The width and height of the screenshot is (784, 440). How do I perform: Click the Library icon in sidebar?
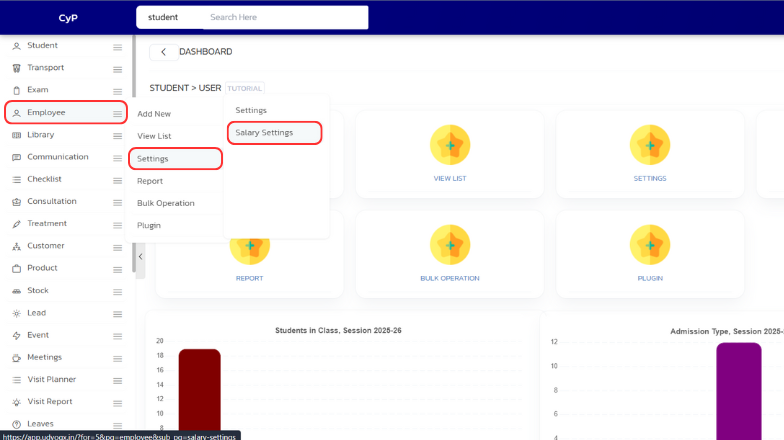[x=16, y=135]
